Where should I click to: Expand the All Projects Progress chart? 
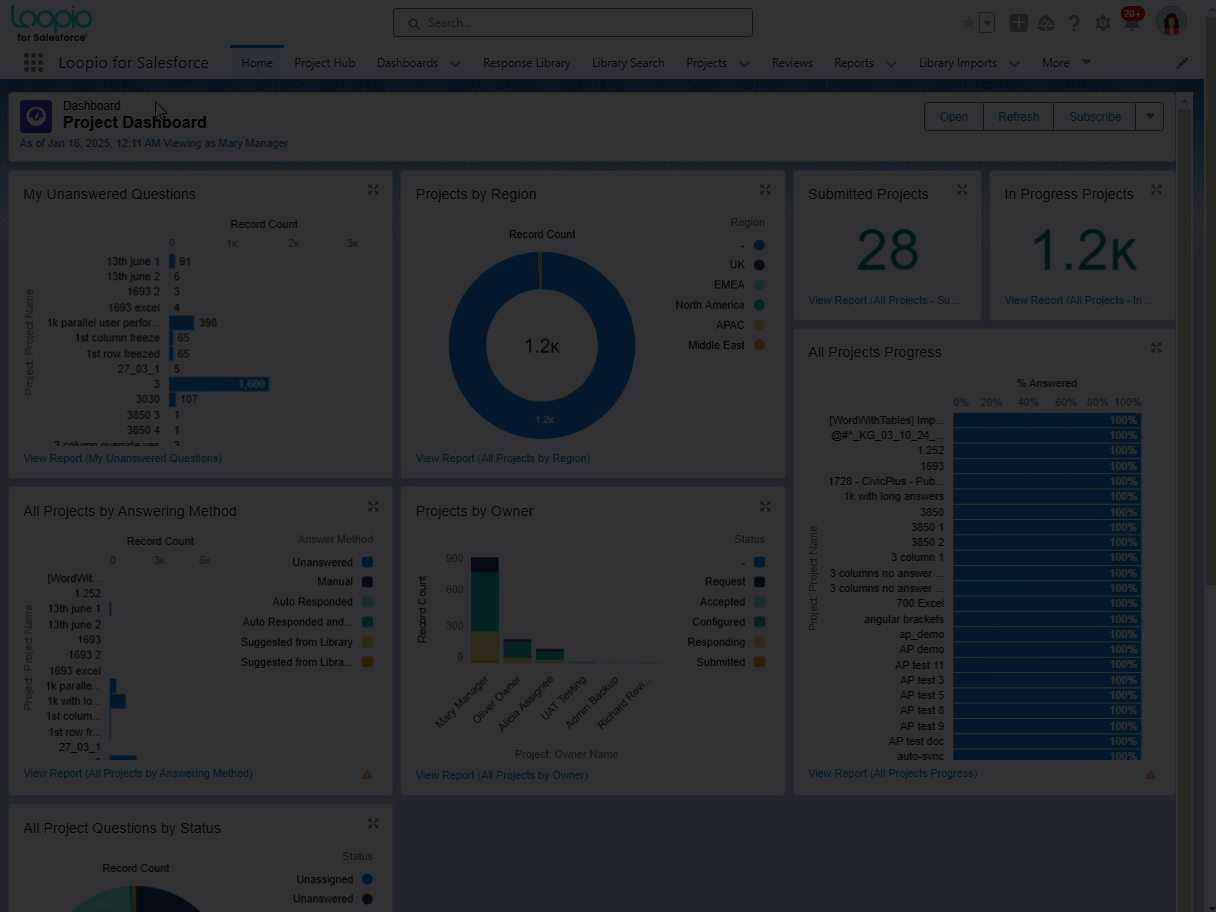pyautogui.click(x=1156, y=348)
